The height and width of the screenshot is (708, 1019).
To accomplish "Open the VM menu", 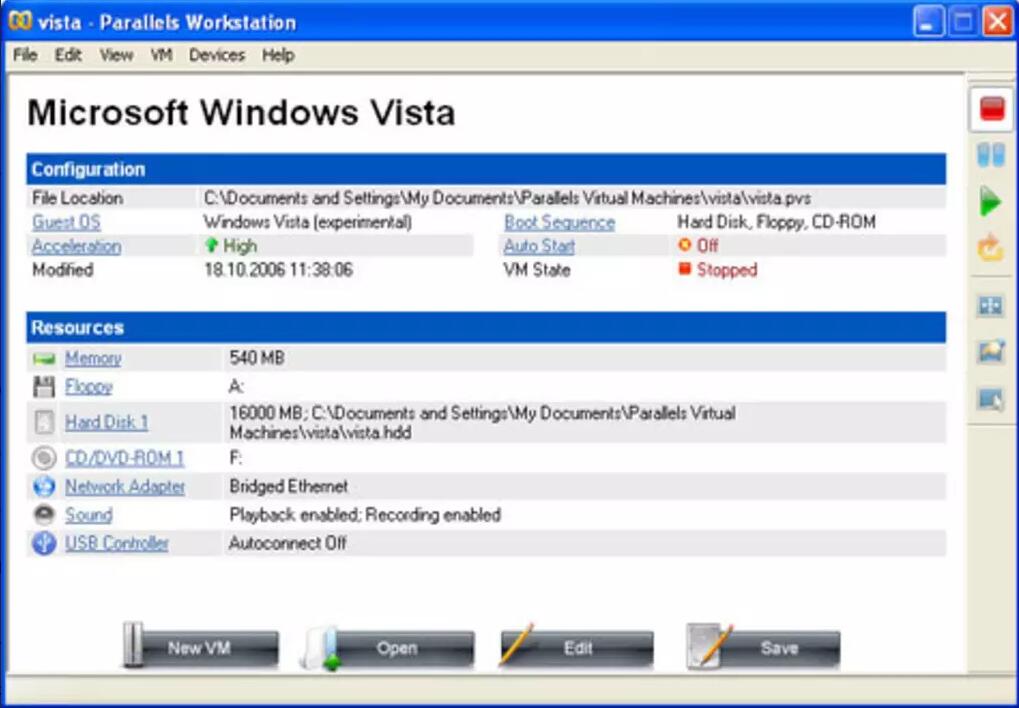I will 161,55.
